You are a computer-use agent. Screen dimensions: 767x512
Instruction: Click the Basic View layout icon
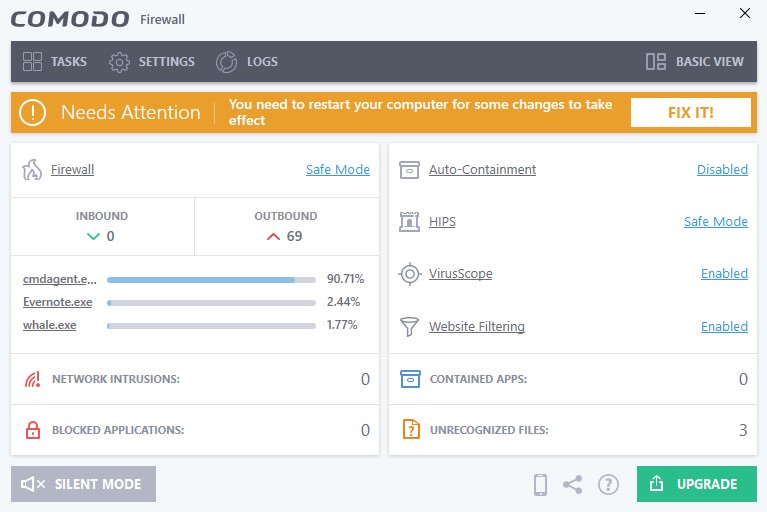[656, 62]
